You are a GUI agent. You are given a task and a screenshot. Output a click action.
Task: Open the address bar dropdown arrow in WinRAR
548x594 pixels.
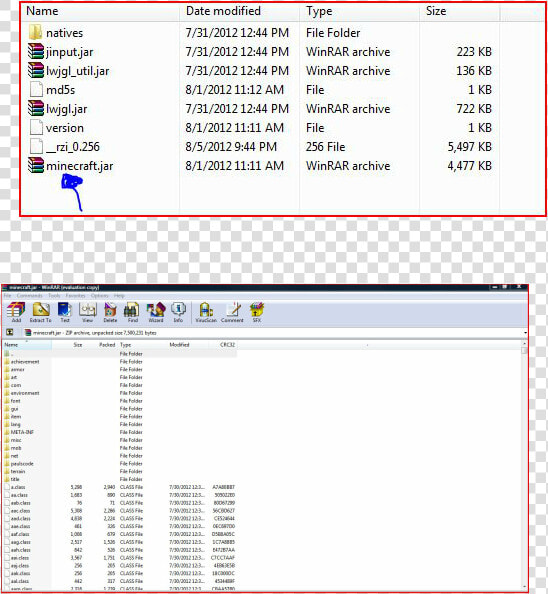point(525,333)
